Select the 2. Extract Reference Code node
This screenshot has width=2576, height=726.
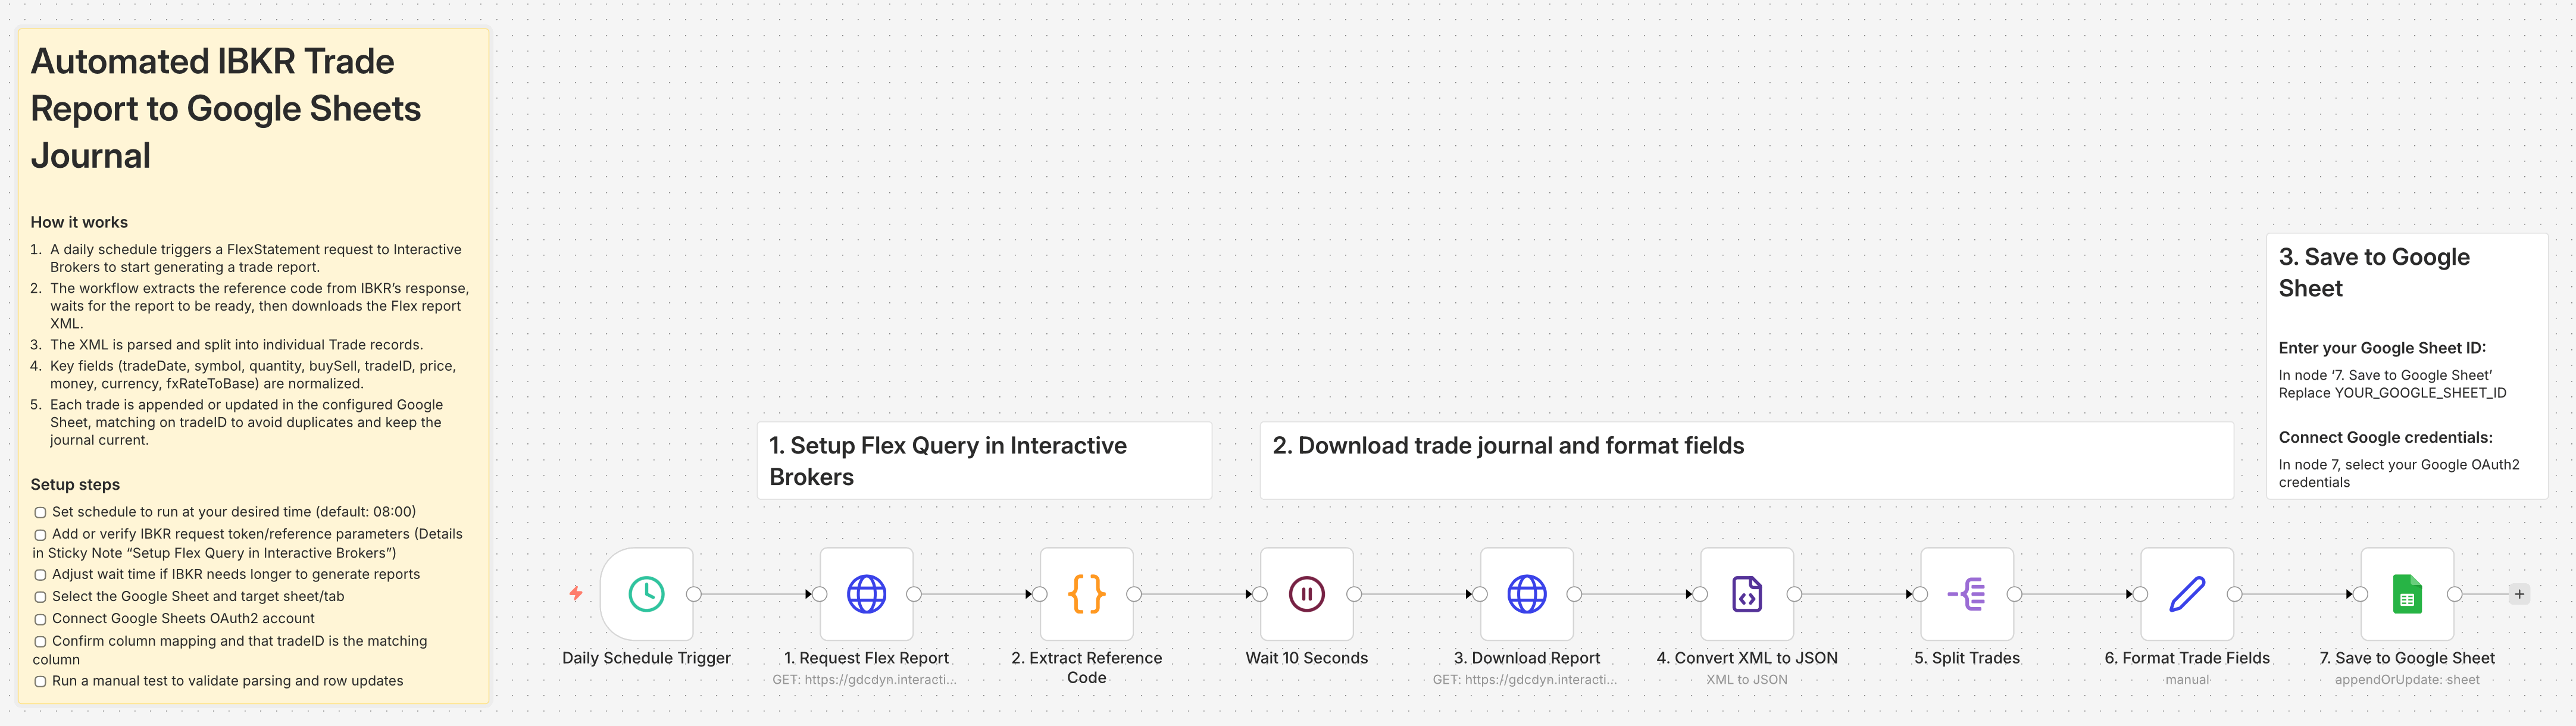coord(1086,594)
